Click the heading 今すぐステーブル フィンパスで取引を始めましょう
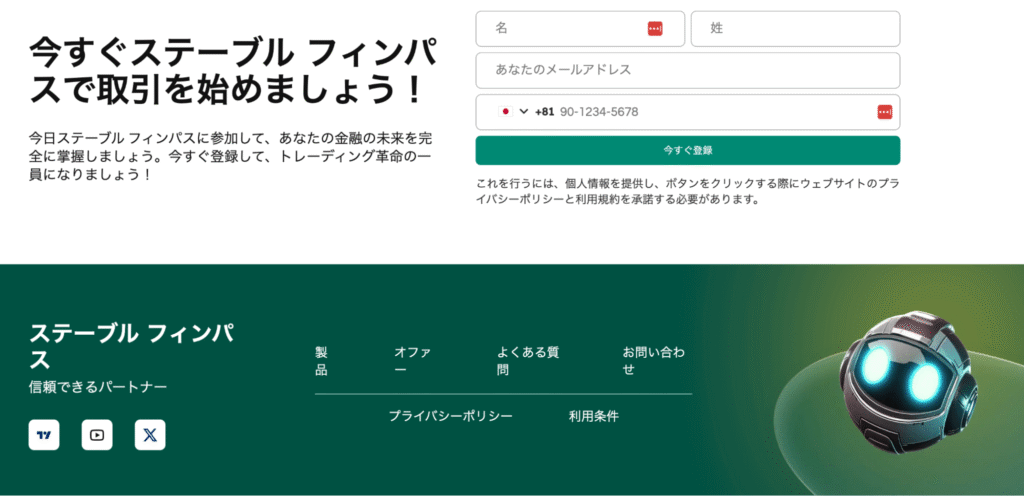The width and height of the screenshot is (1024, 496). (x=233, y=71)
